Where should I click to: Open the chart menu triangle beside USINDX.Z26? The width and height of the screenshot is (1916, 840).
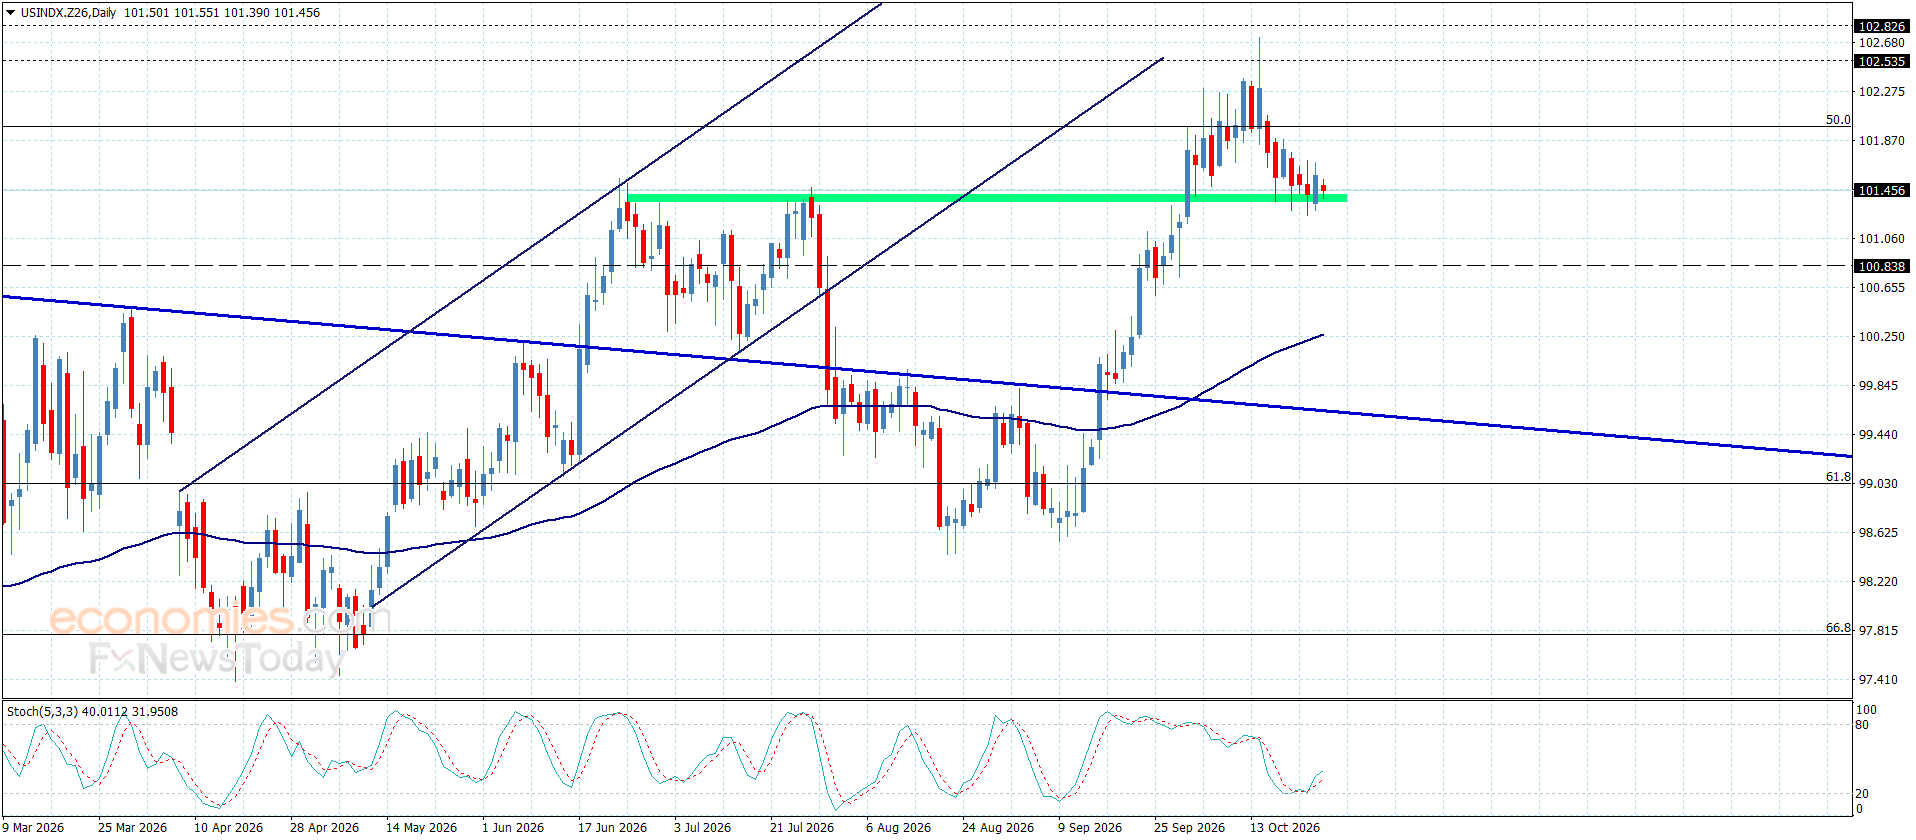pyautogui.click(x=11, y=13)
